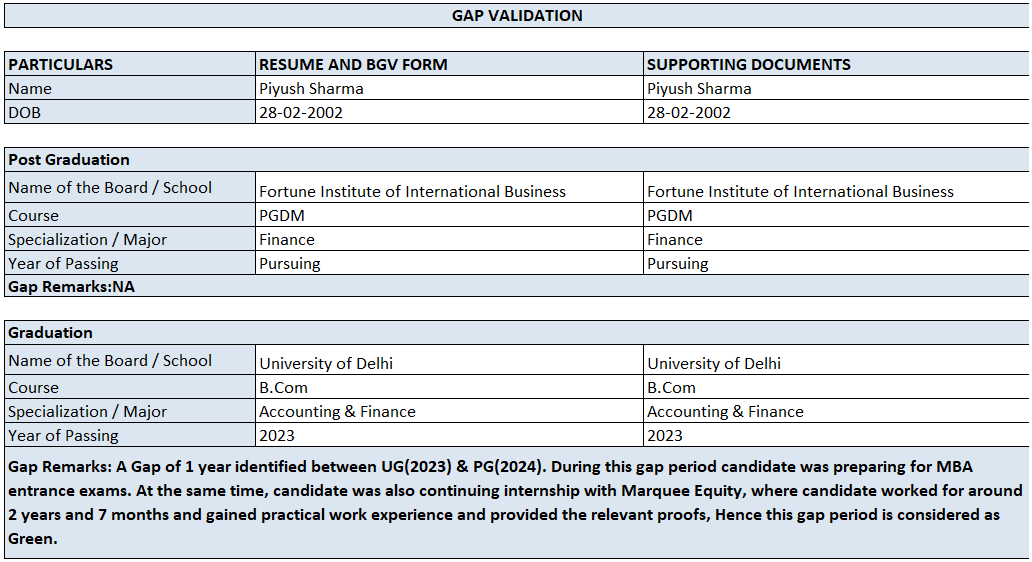This screenshot has height=562, width=1032.
Task: Select Accounting & Finance in Resume column
Action: (337, 411)
